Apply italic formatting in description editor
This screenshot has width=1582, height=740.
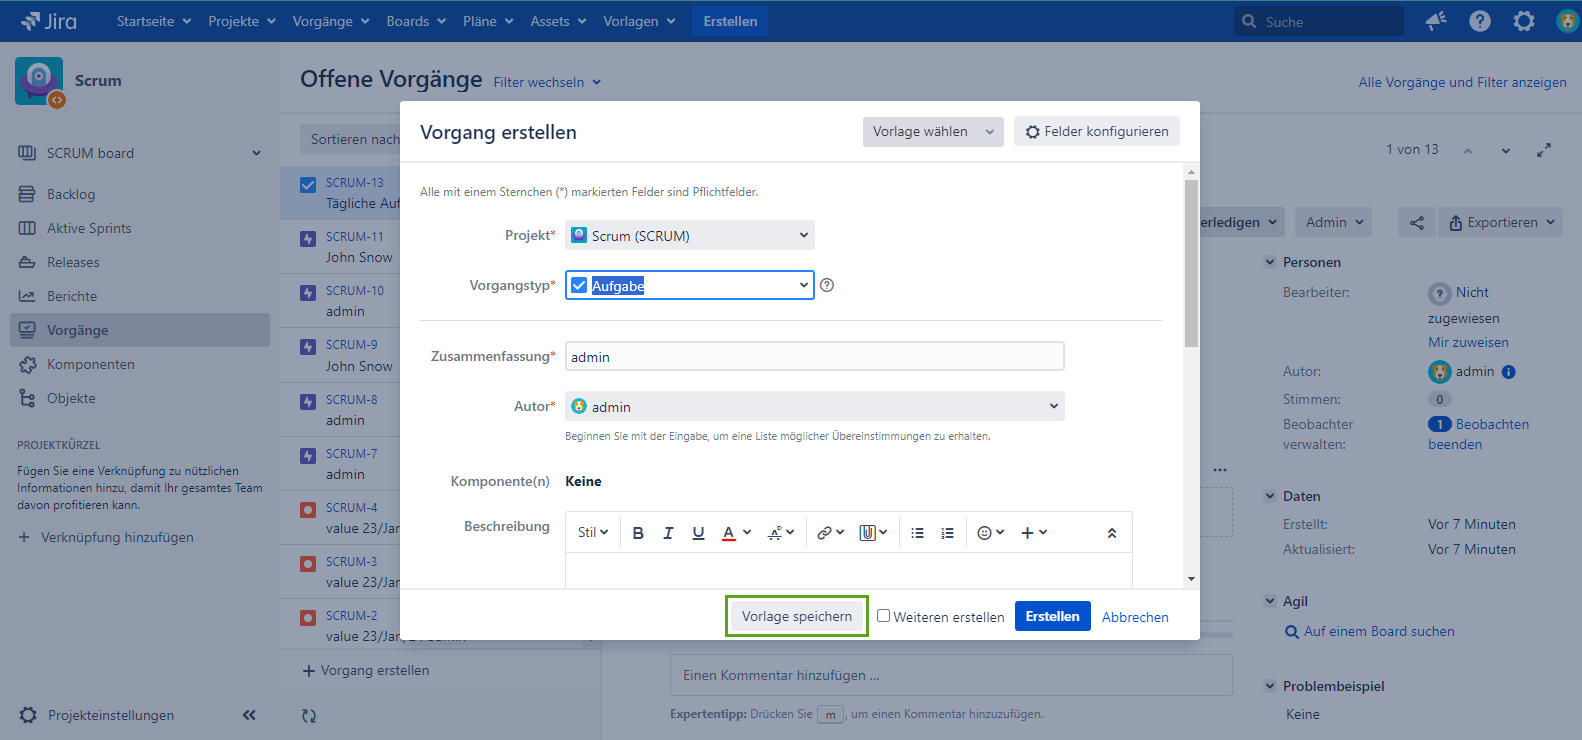click(668, 533)
